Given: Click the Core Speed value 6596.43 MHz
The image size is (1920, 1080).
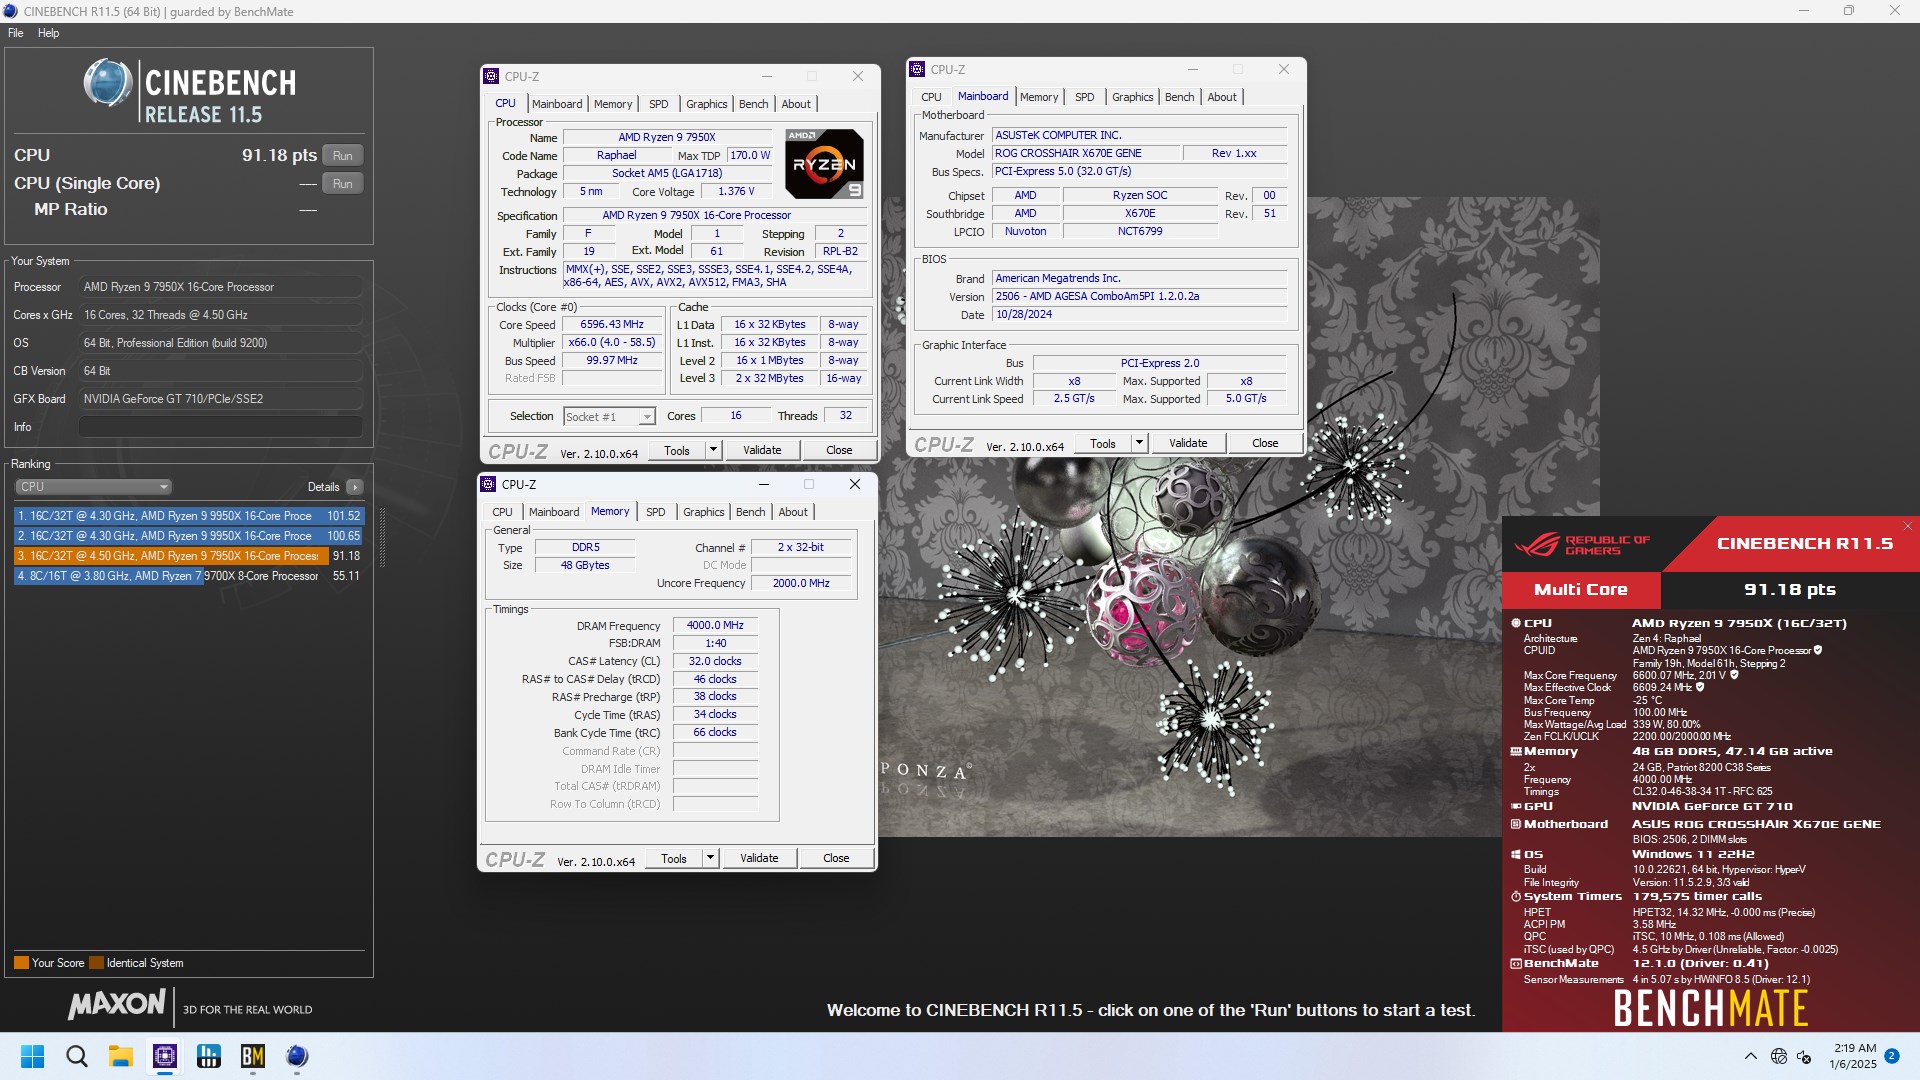Looking at the screenshot, I should click(612, 324).
